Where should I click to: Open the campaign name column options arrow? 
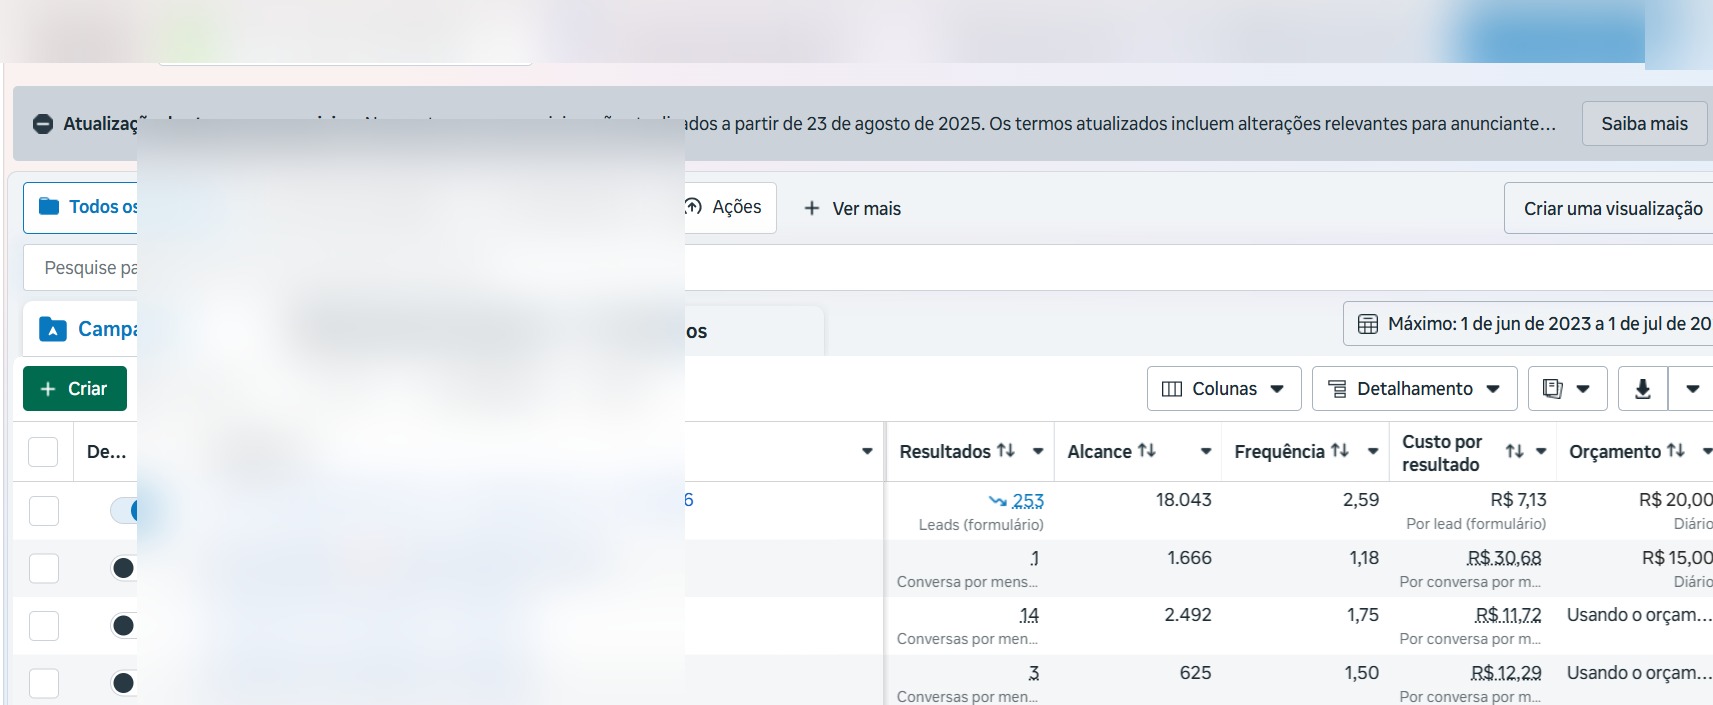(867, 452)
